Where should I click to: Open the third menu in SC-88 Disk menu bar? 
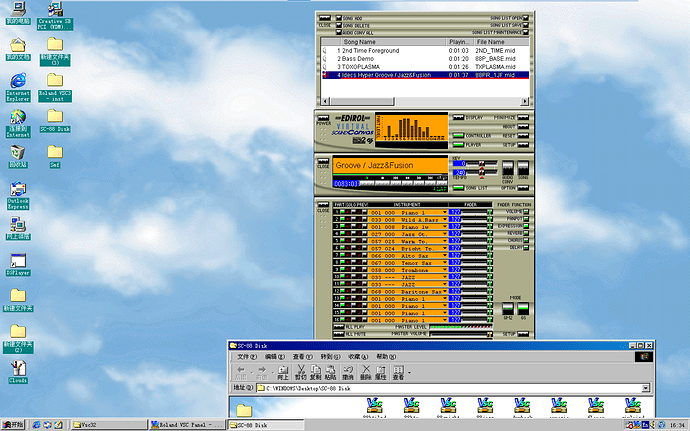pyautogui.click(x=303, y=357)
